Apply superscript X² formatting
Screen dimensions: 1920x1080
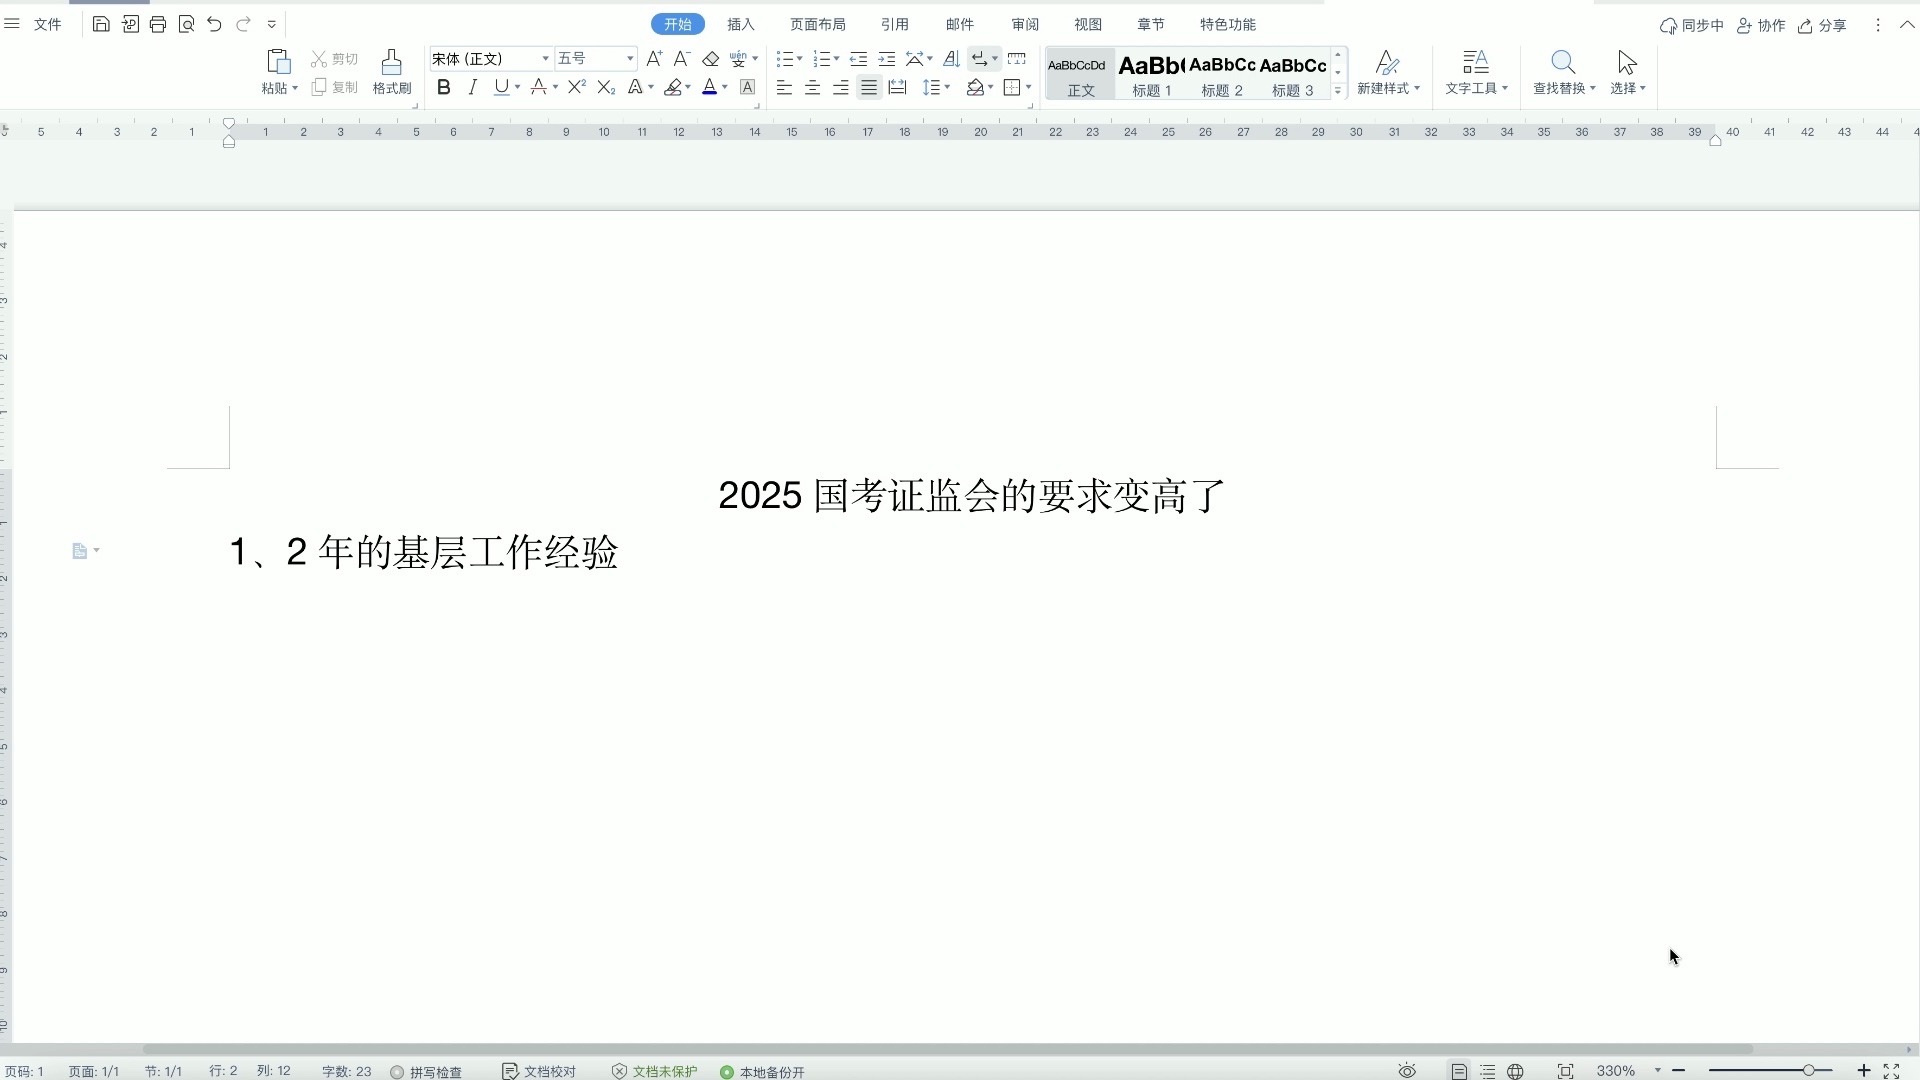(577, 87)
